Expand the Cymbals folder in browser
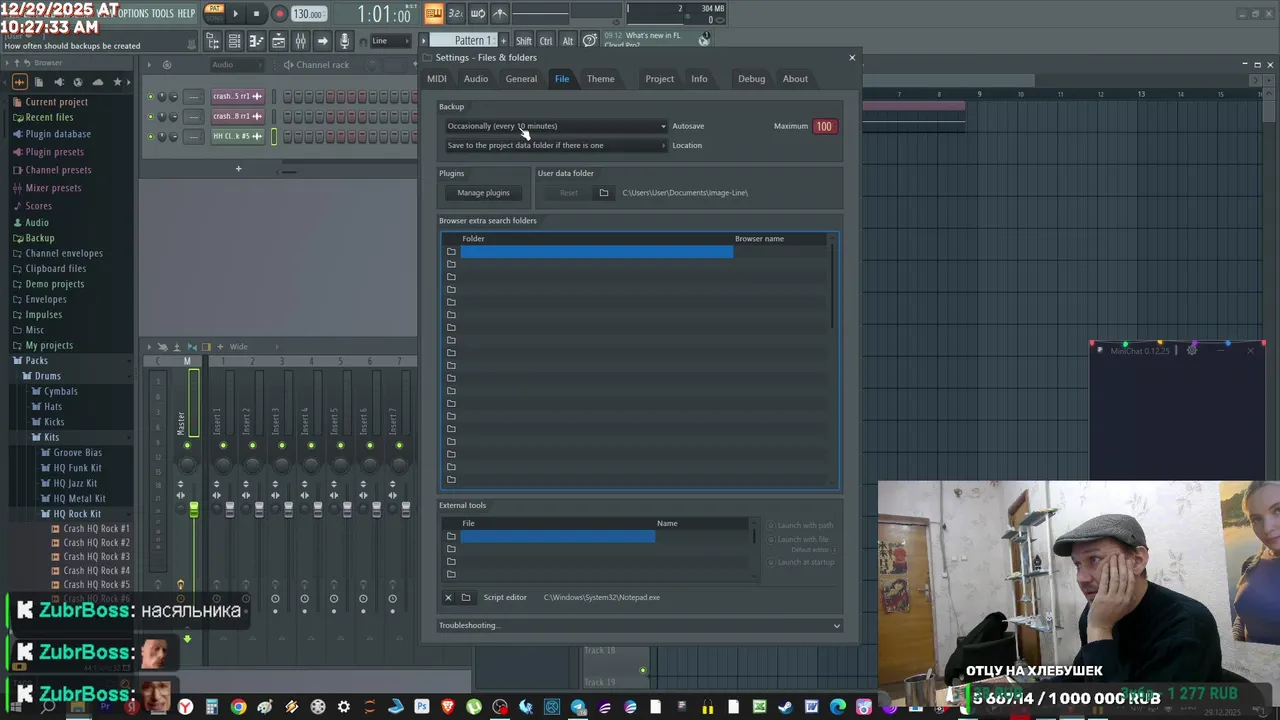This screenshot has height=720, width=1280. coord(60,391)
